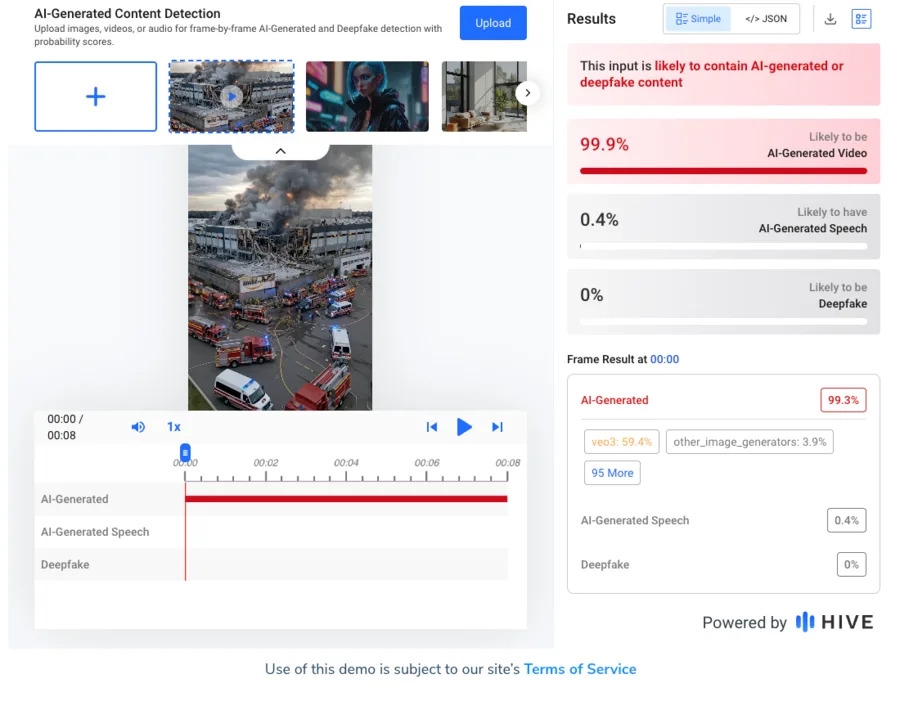Select the Simple results view

click(697, 18)
